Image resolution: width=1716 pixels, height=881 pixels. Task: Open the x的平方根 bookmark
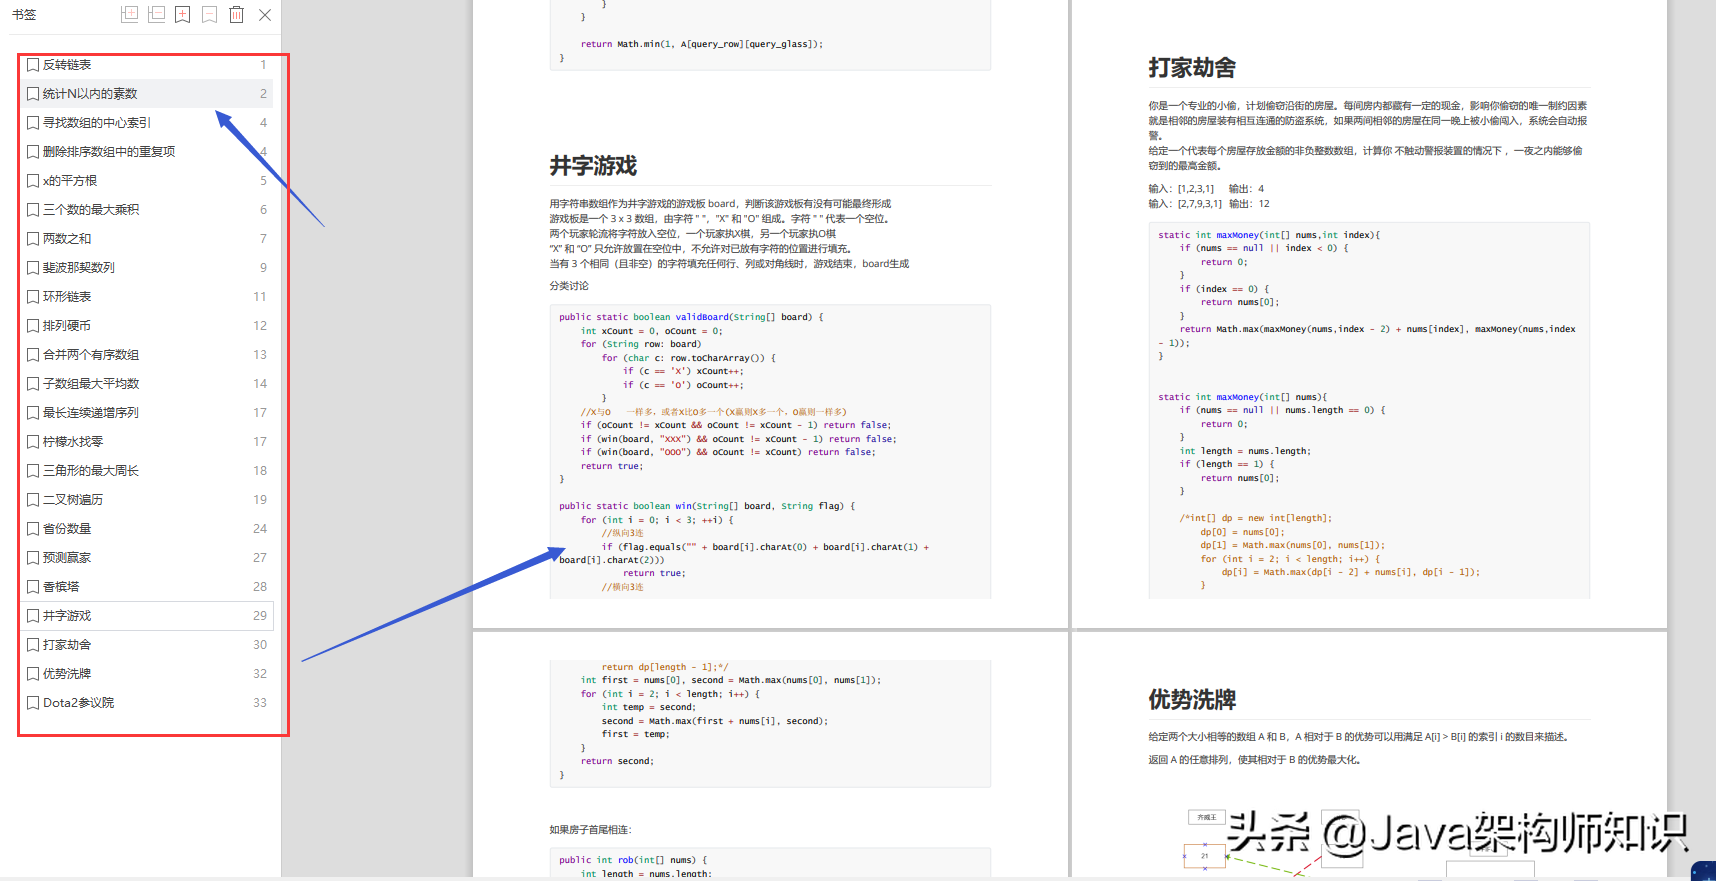tap(148, 181)
